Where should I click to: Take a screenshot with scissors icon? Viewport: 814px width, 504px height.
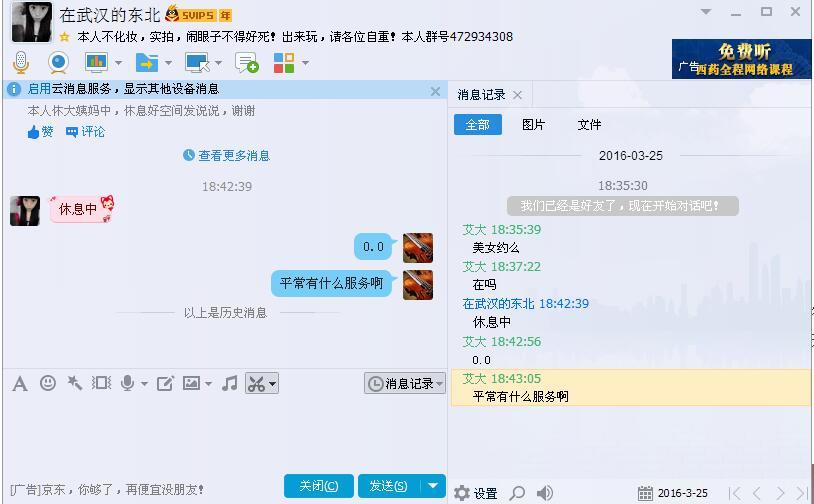point(256,384)
